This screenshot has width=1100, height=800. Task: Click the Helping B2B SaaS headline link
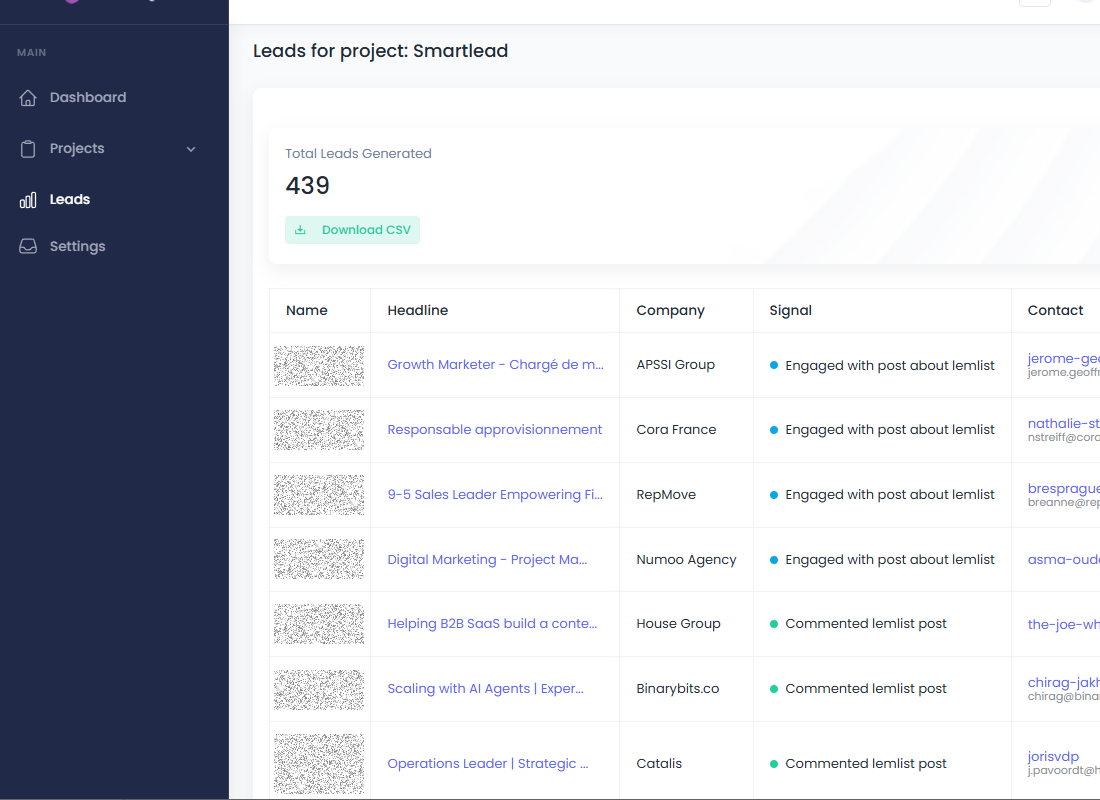click(x=492, y=624)
